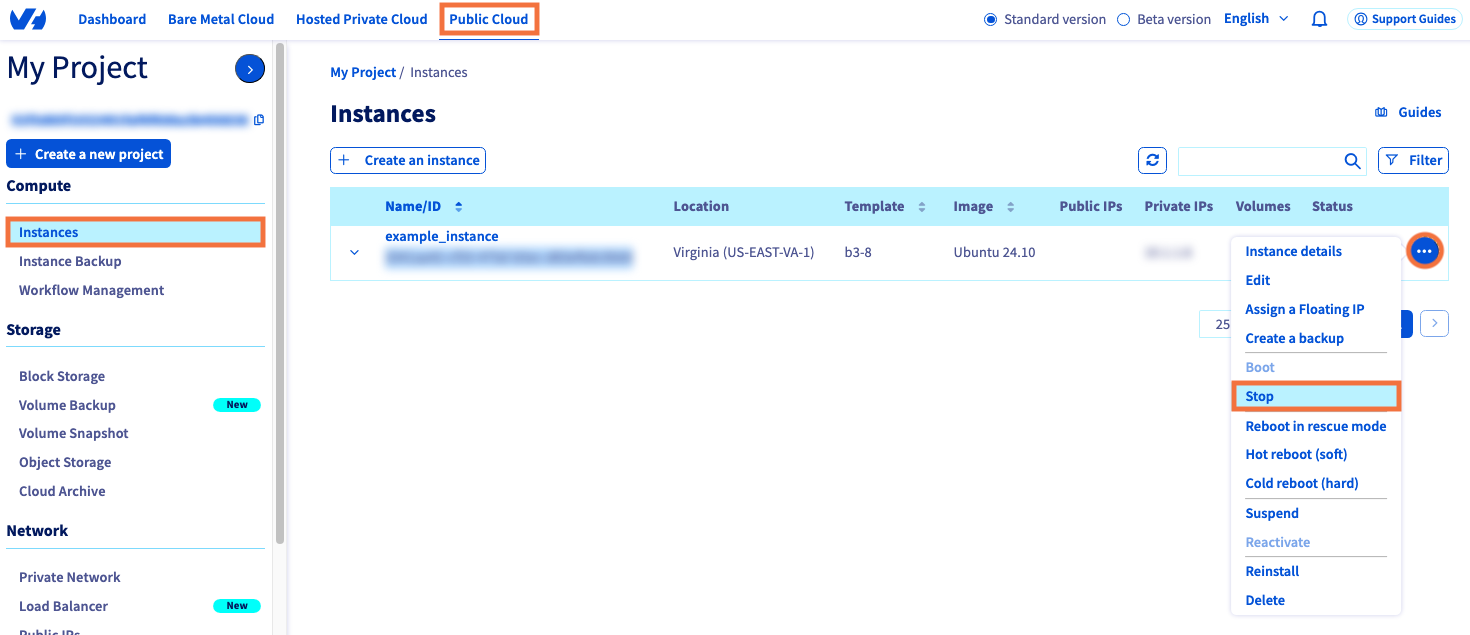The height and width of the screenshot is (635, 1470).
Task: Click Delete in the actions menu
Action: pyautogui.click(x=1265, y=600)
